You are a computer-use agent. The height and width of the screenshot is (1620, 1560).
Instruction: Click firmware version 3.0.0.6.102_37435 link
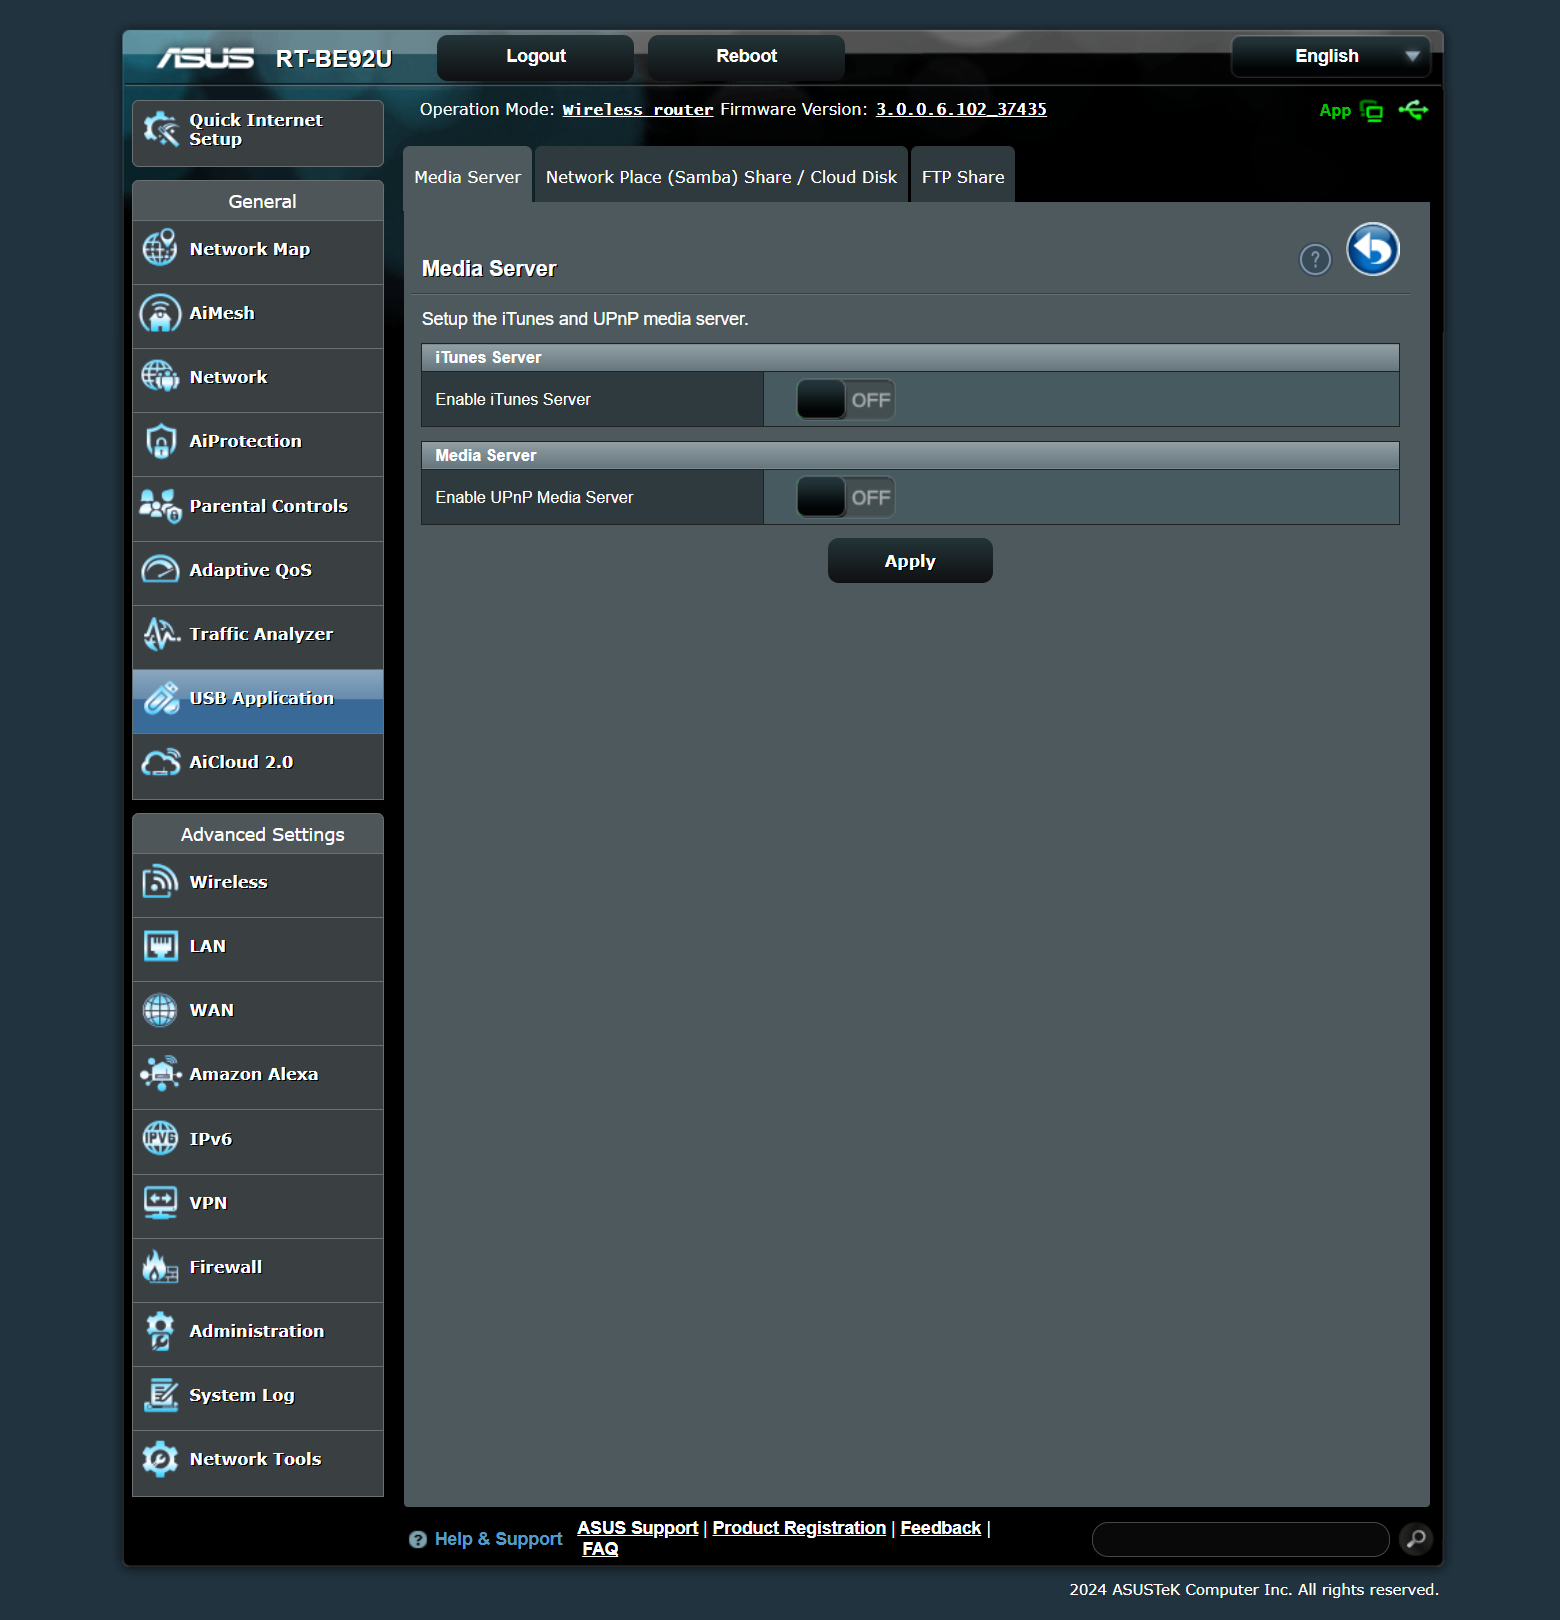961,109
